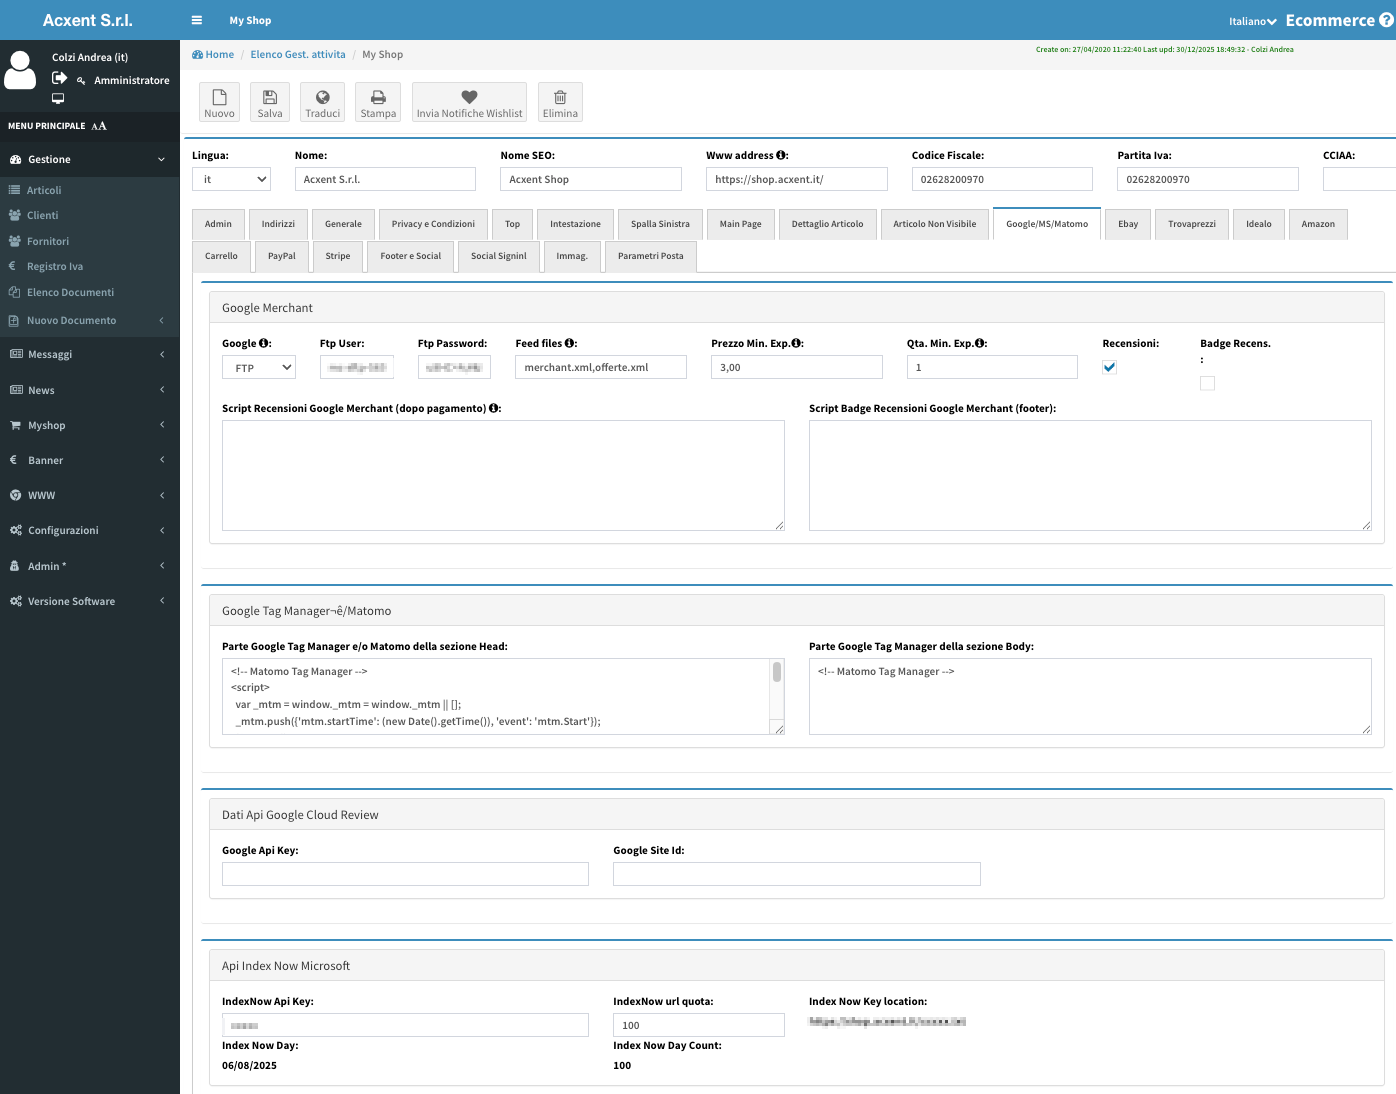Click the Google Api Key input field
Screen dimensions: 1396x1094
click(405, 874)
